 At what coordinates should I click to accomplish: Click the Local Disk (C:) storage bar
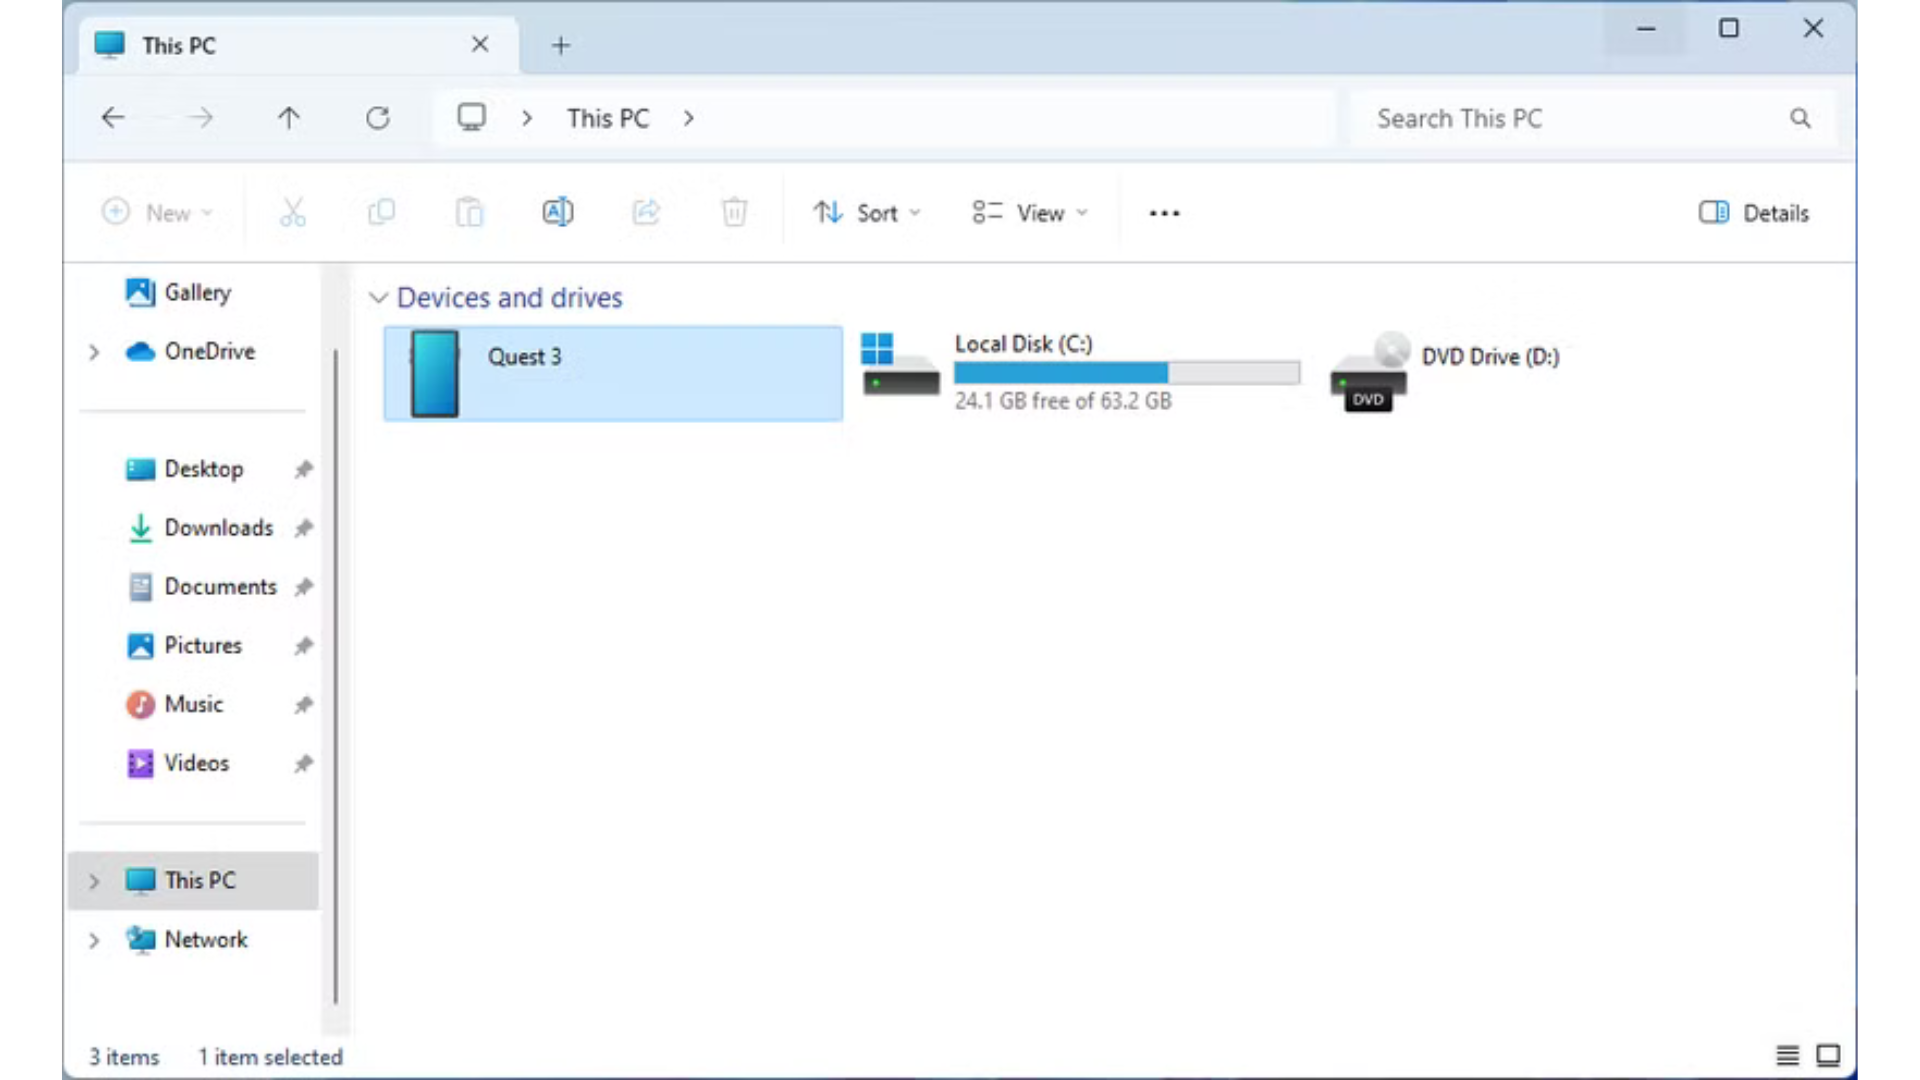click(1126, 373)
